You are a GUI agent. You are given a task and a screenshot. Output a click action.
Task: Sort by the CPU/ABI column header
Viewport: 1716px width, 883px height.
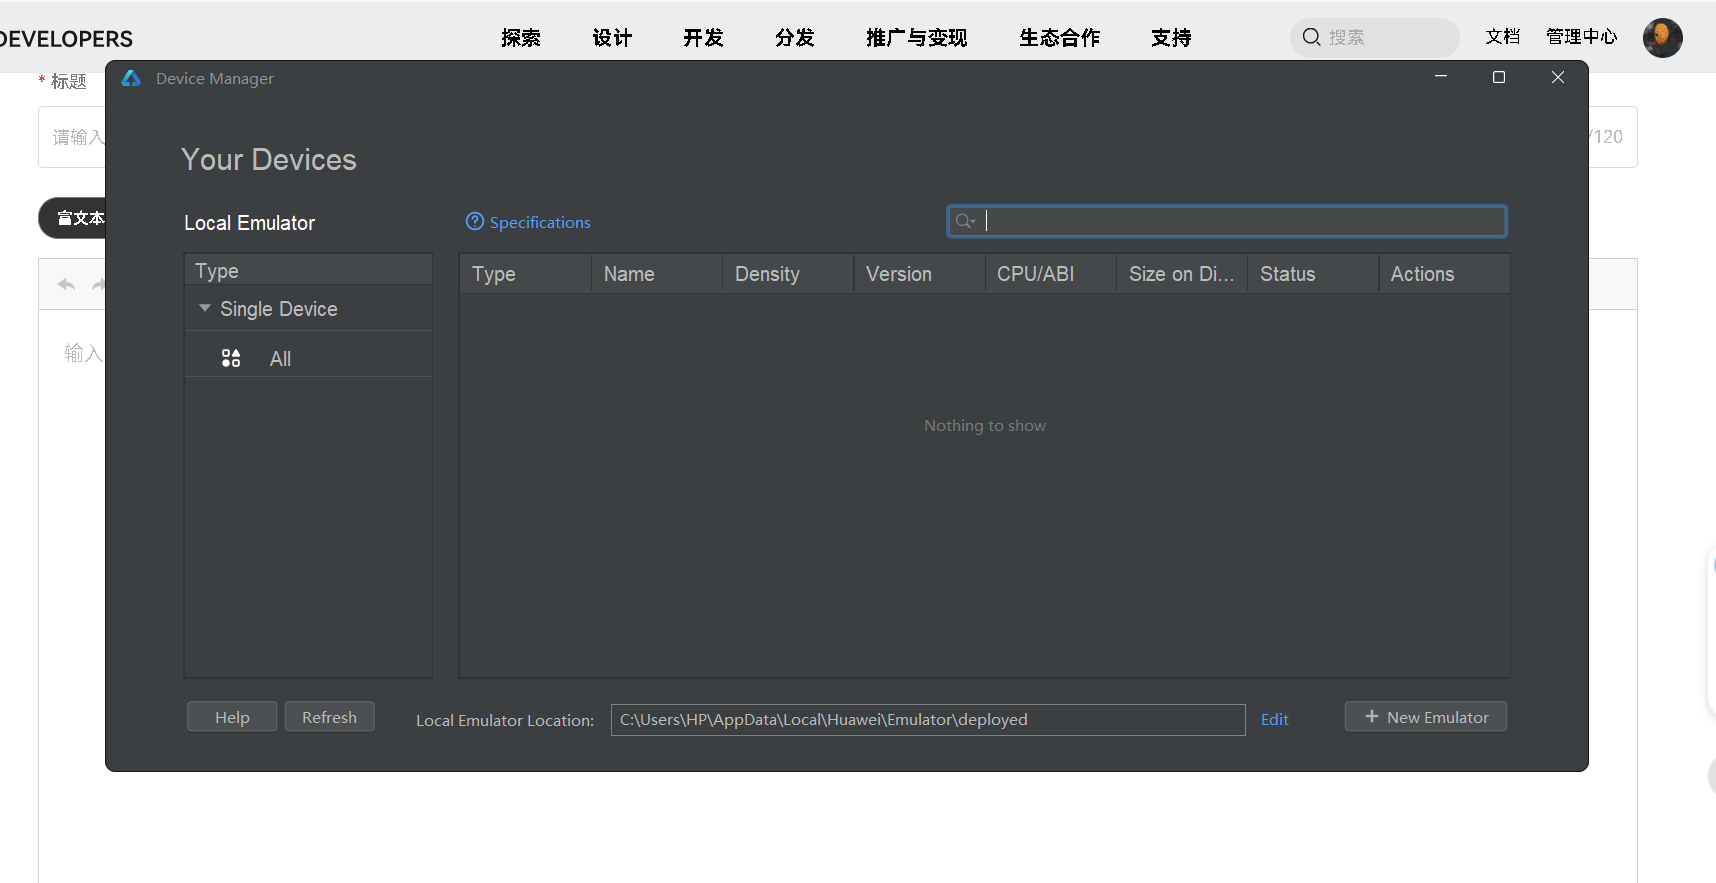tap(1050, 274)
